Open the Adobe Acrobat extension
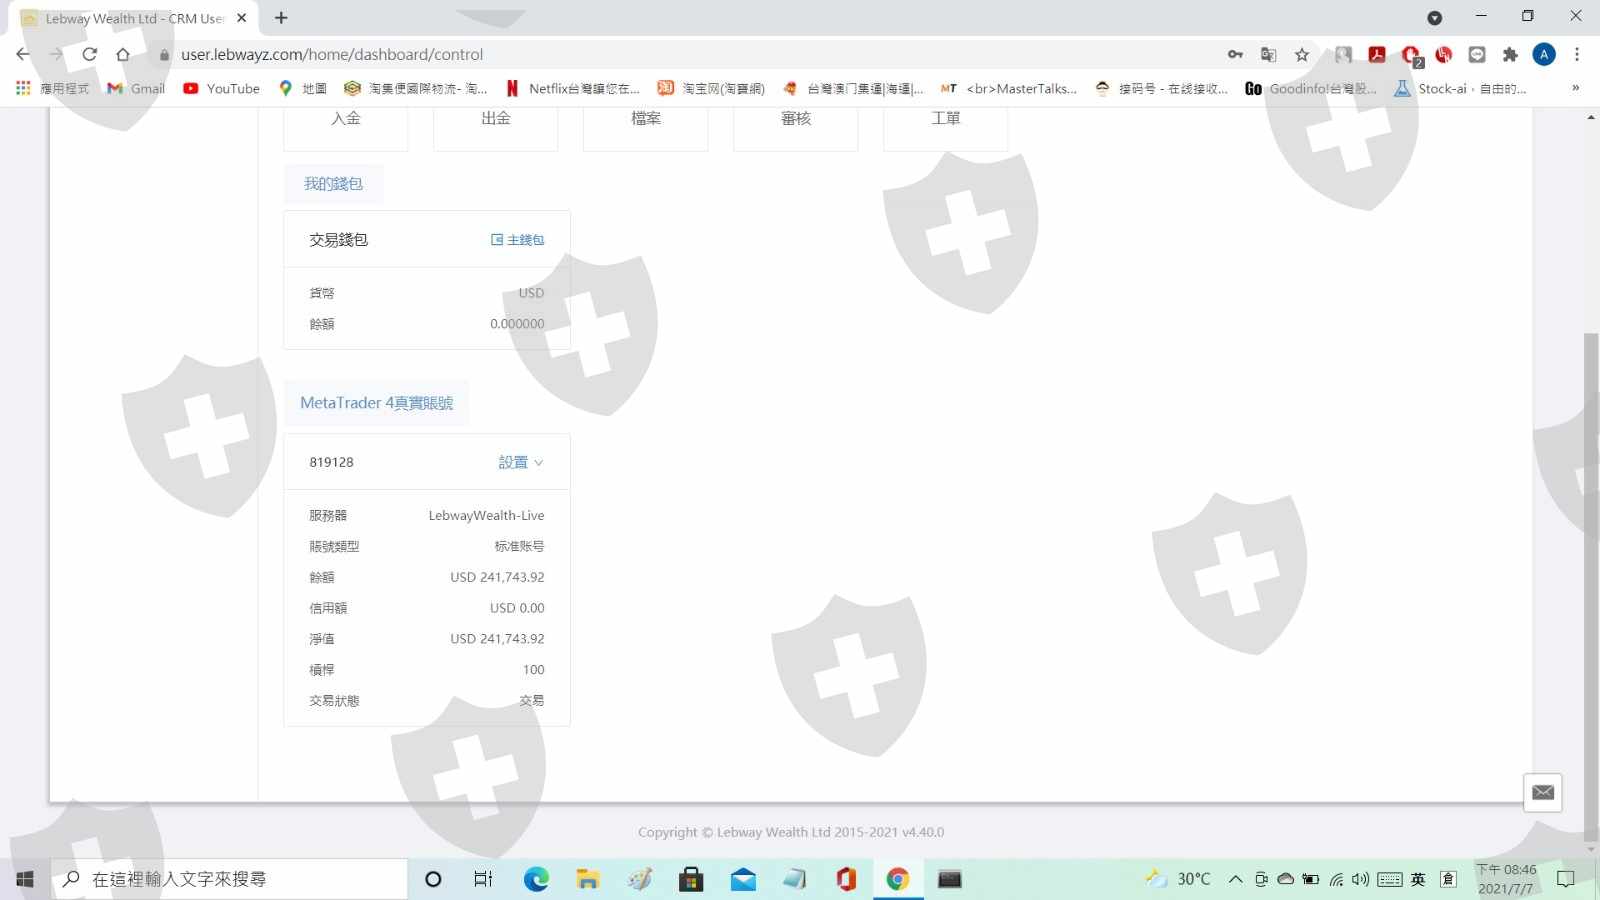 point(1377,55)
